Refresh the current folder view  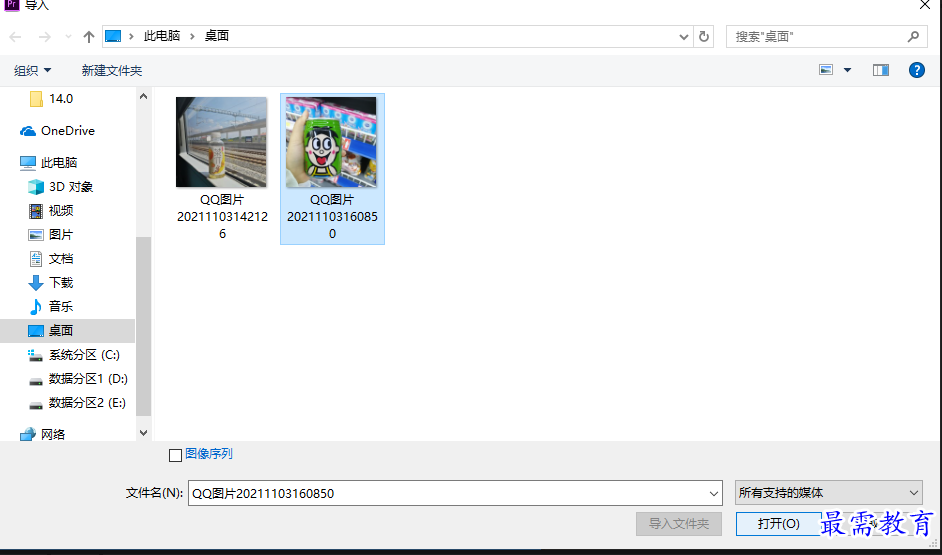[703, 37]
